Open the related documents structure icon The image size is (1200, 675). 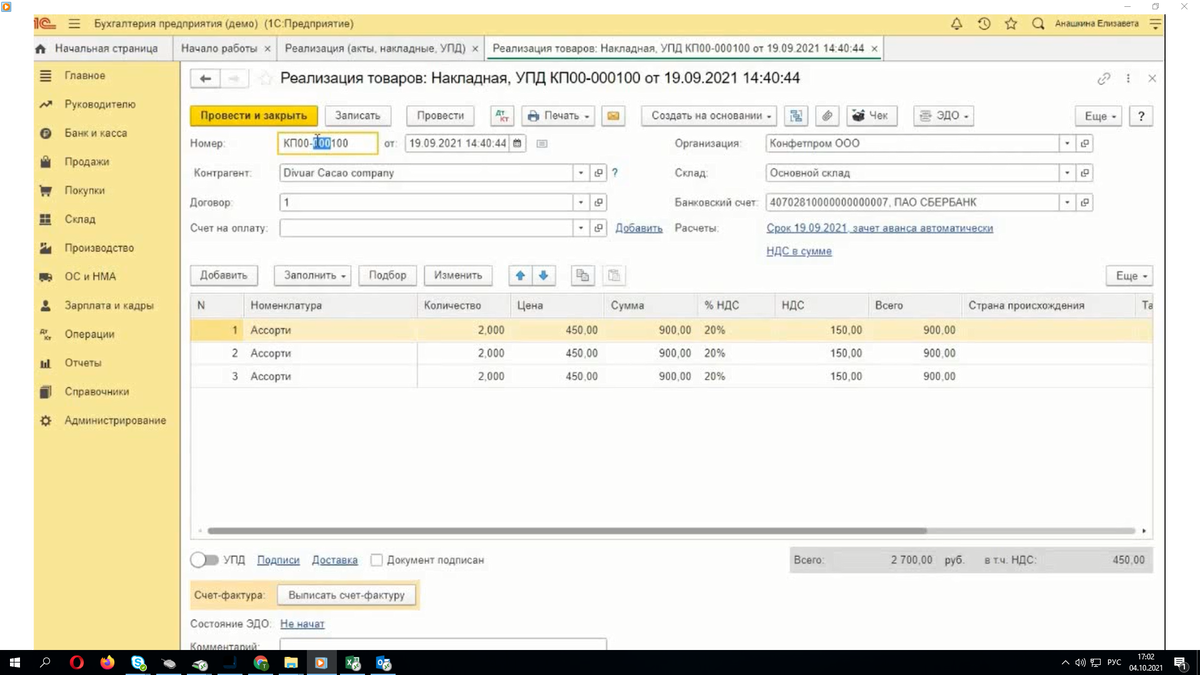tap(796, 116)
